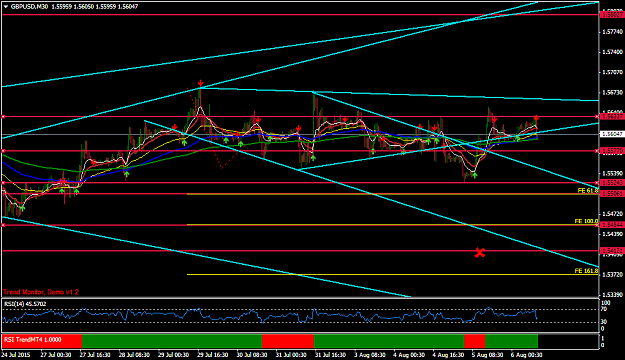Click the red price tag 1.54121

pos(612,251)
